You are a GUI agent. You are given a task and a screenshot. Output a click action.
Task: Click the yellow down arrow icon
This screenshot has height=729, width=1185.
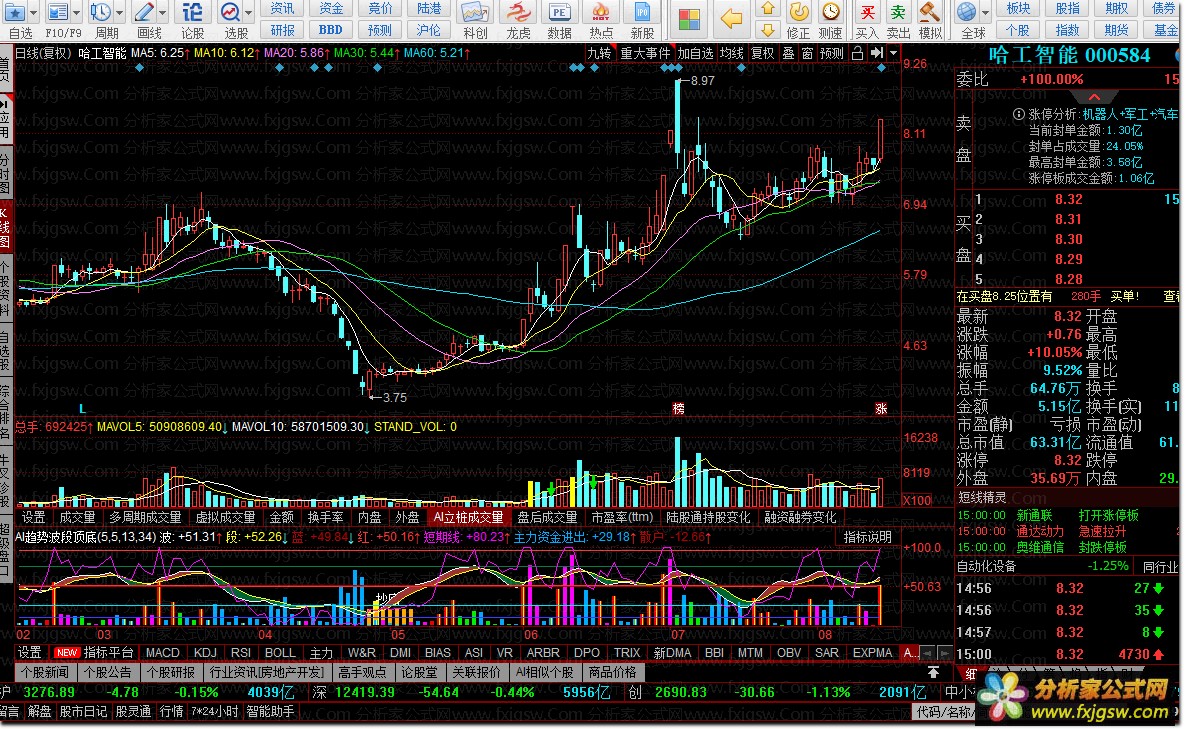pos(768,29)
